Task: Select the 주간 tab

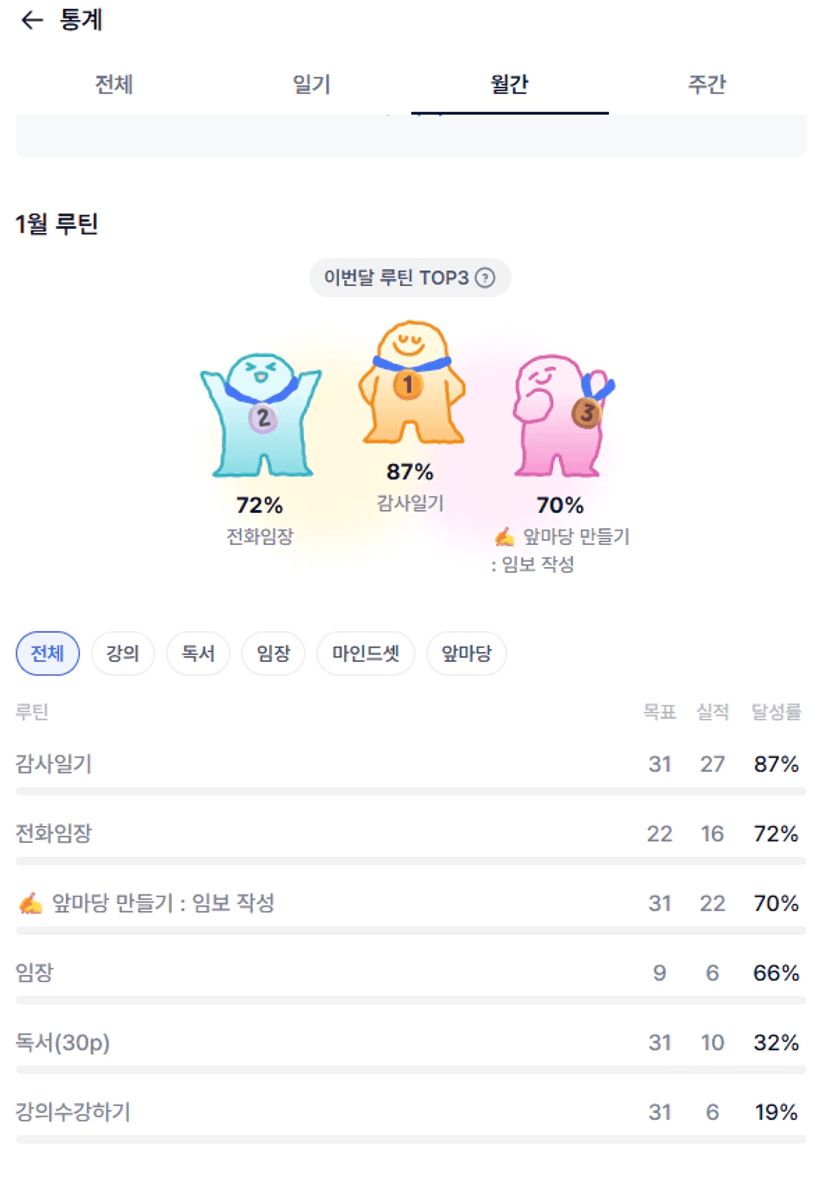Action: click(706, 85)
